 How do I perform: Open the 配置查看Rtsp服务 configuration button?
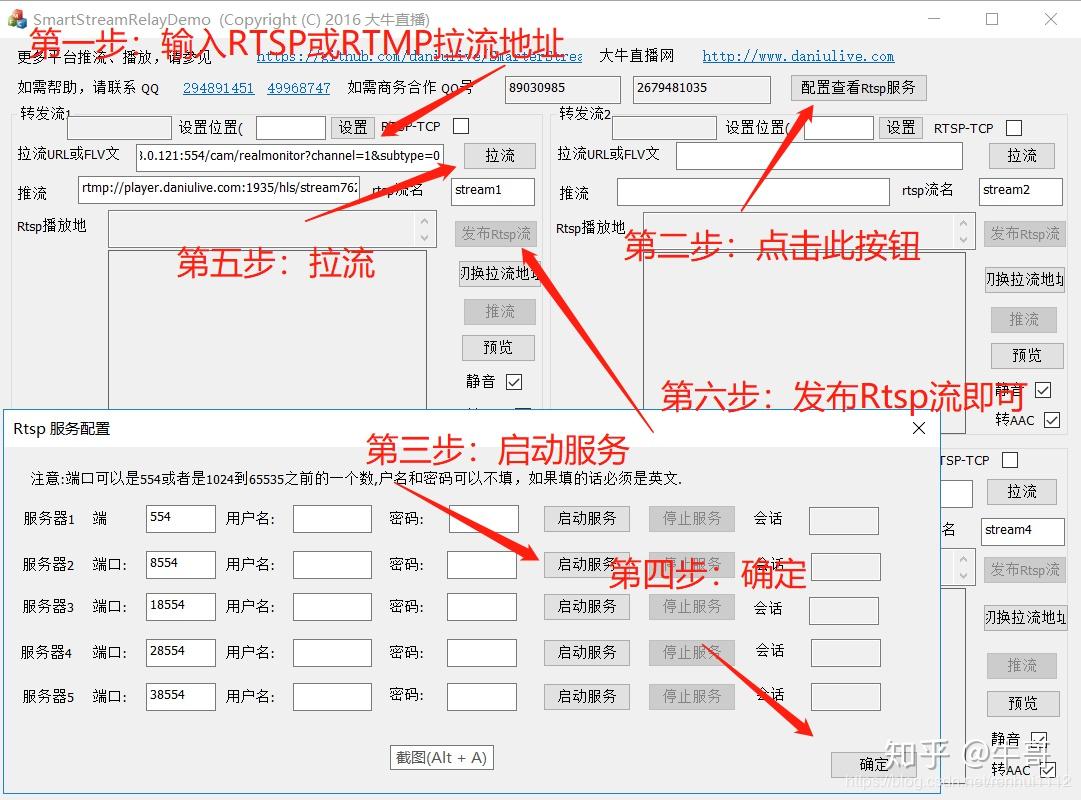(x=858, y=88)
